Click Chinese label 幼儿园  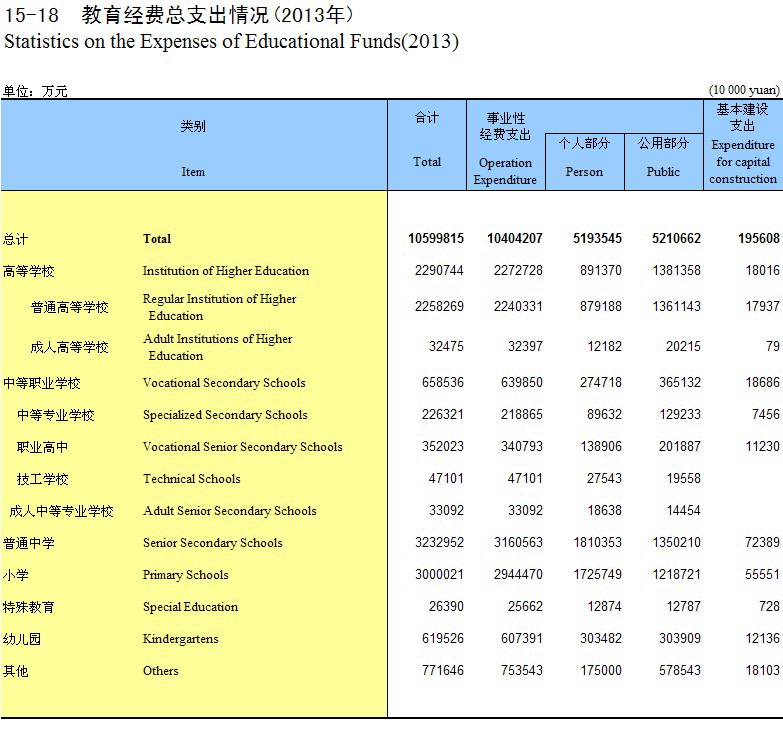[21, 639]
